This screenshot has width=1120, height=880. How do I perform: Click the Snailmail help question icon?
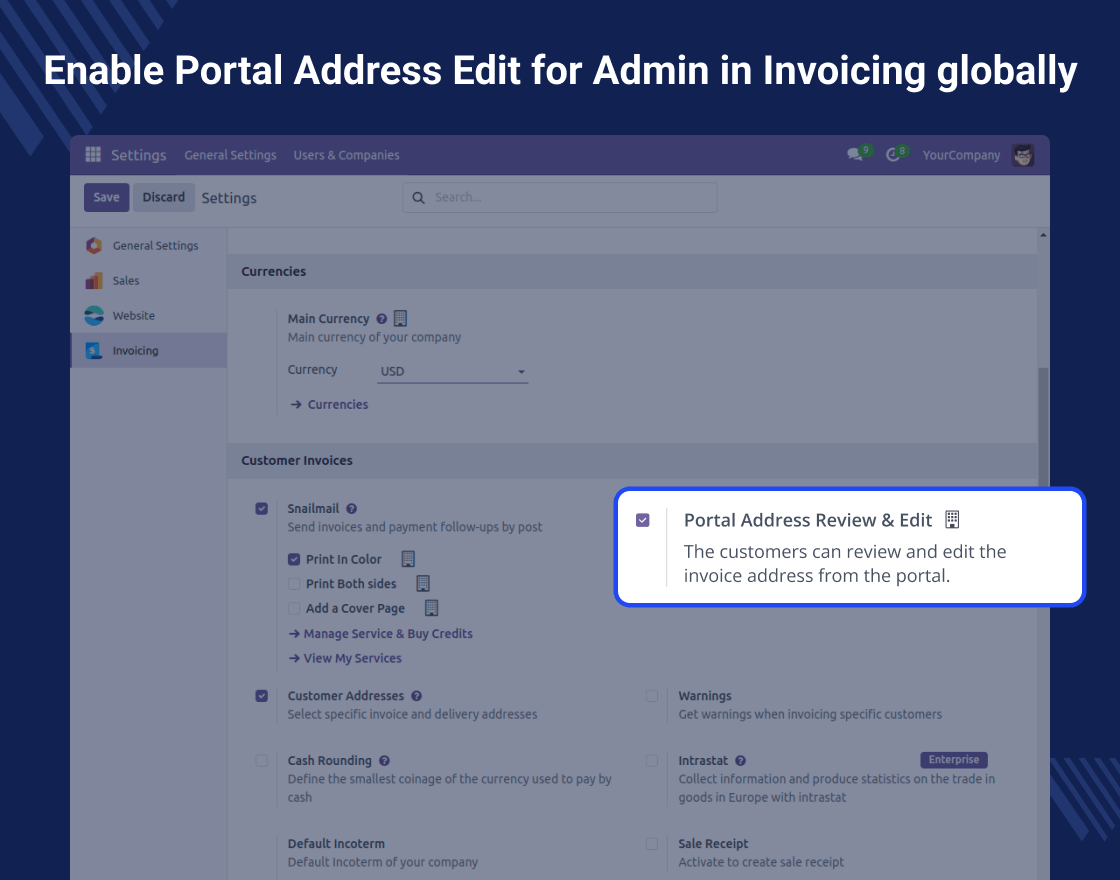[351, 509]
